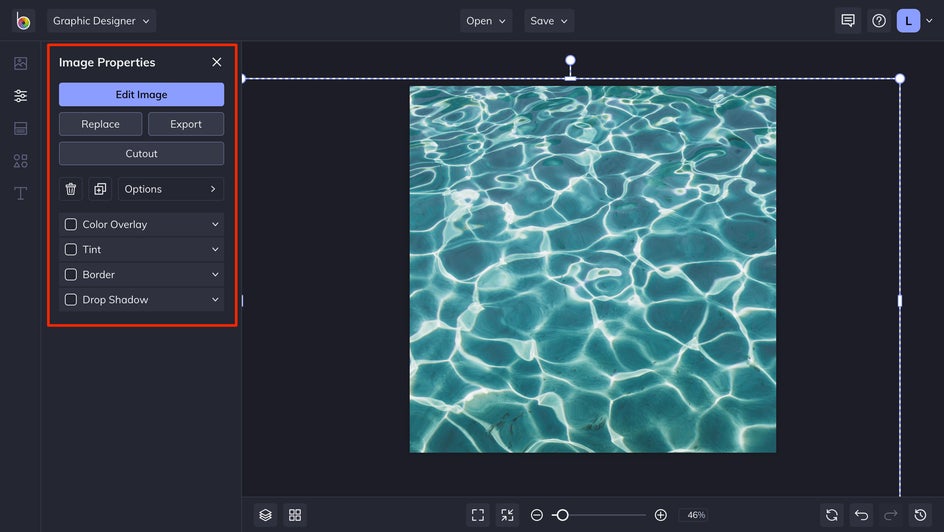Open the history clock icon
This screenshot has height=532, width=944.
coord(920,515)
